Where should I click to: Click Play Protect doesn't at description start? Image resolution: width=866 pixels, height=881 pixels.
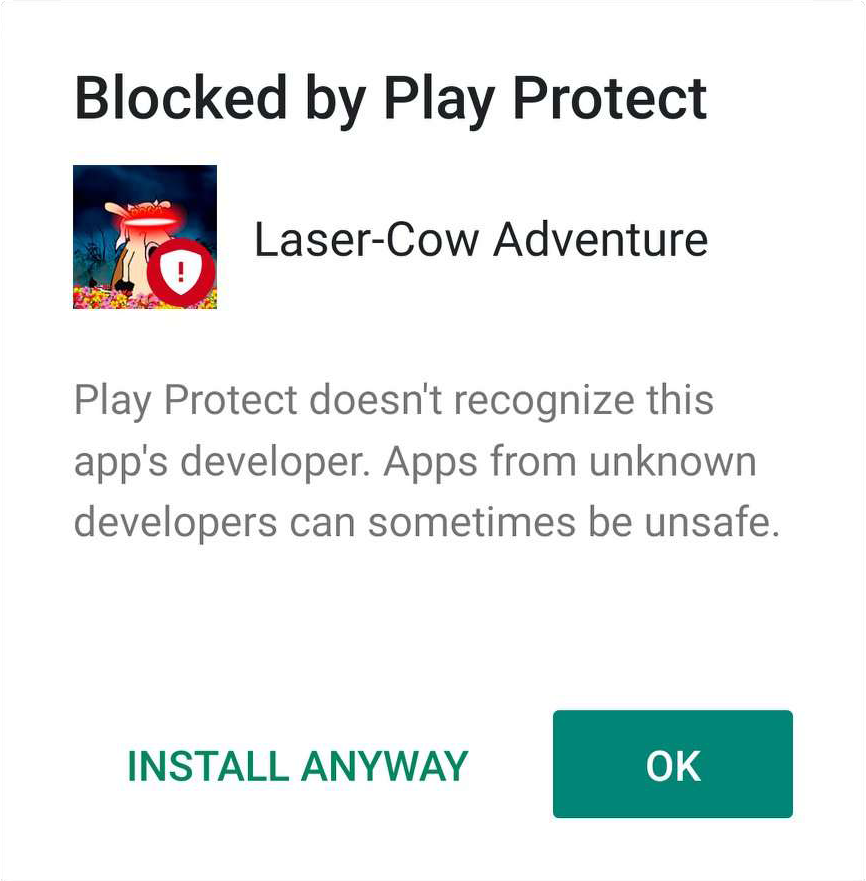coord(259,401)
